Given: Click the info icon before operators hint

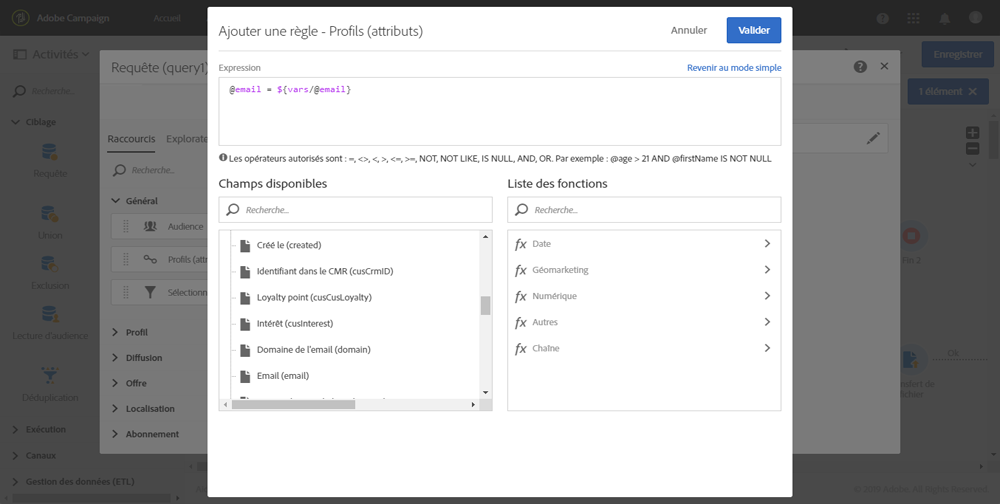Looking at the screenshot, I should pyautogui.click(x=223, y=158).
